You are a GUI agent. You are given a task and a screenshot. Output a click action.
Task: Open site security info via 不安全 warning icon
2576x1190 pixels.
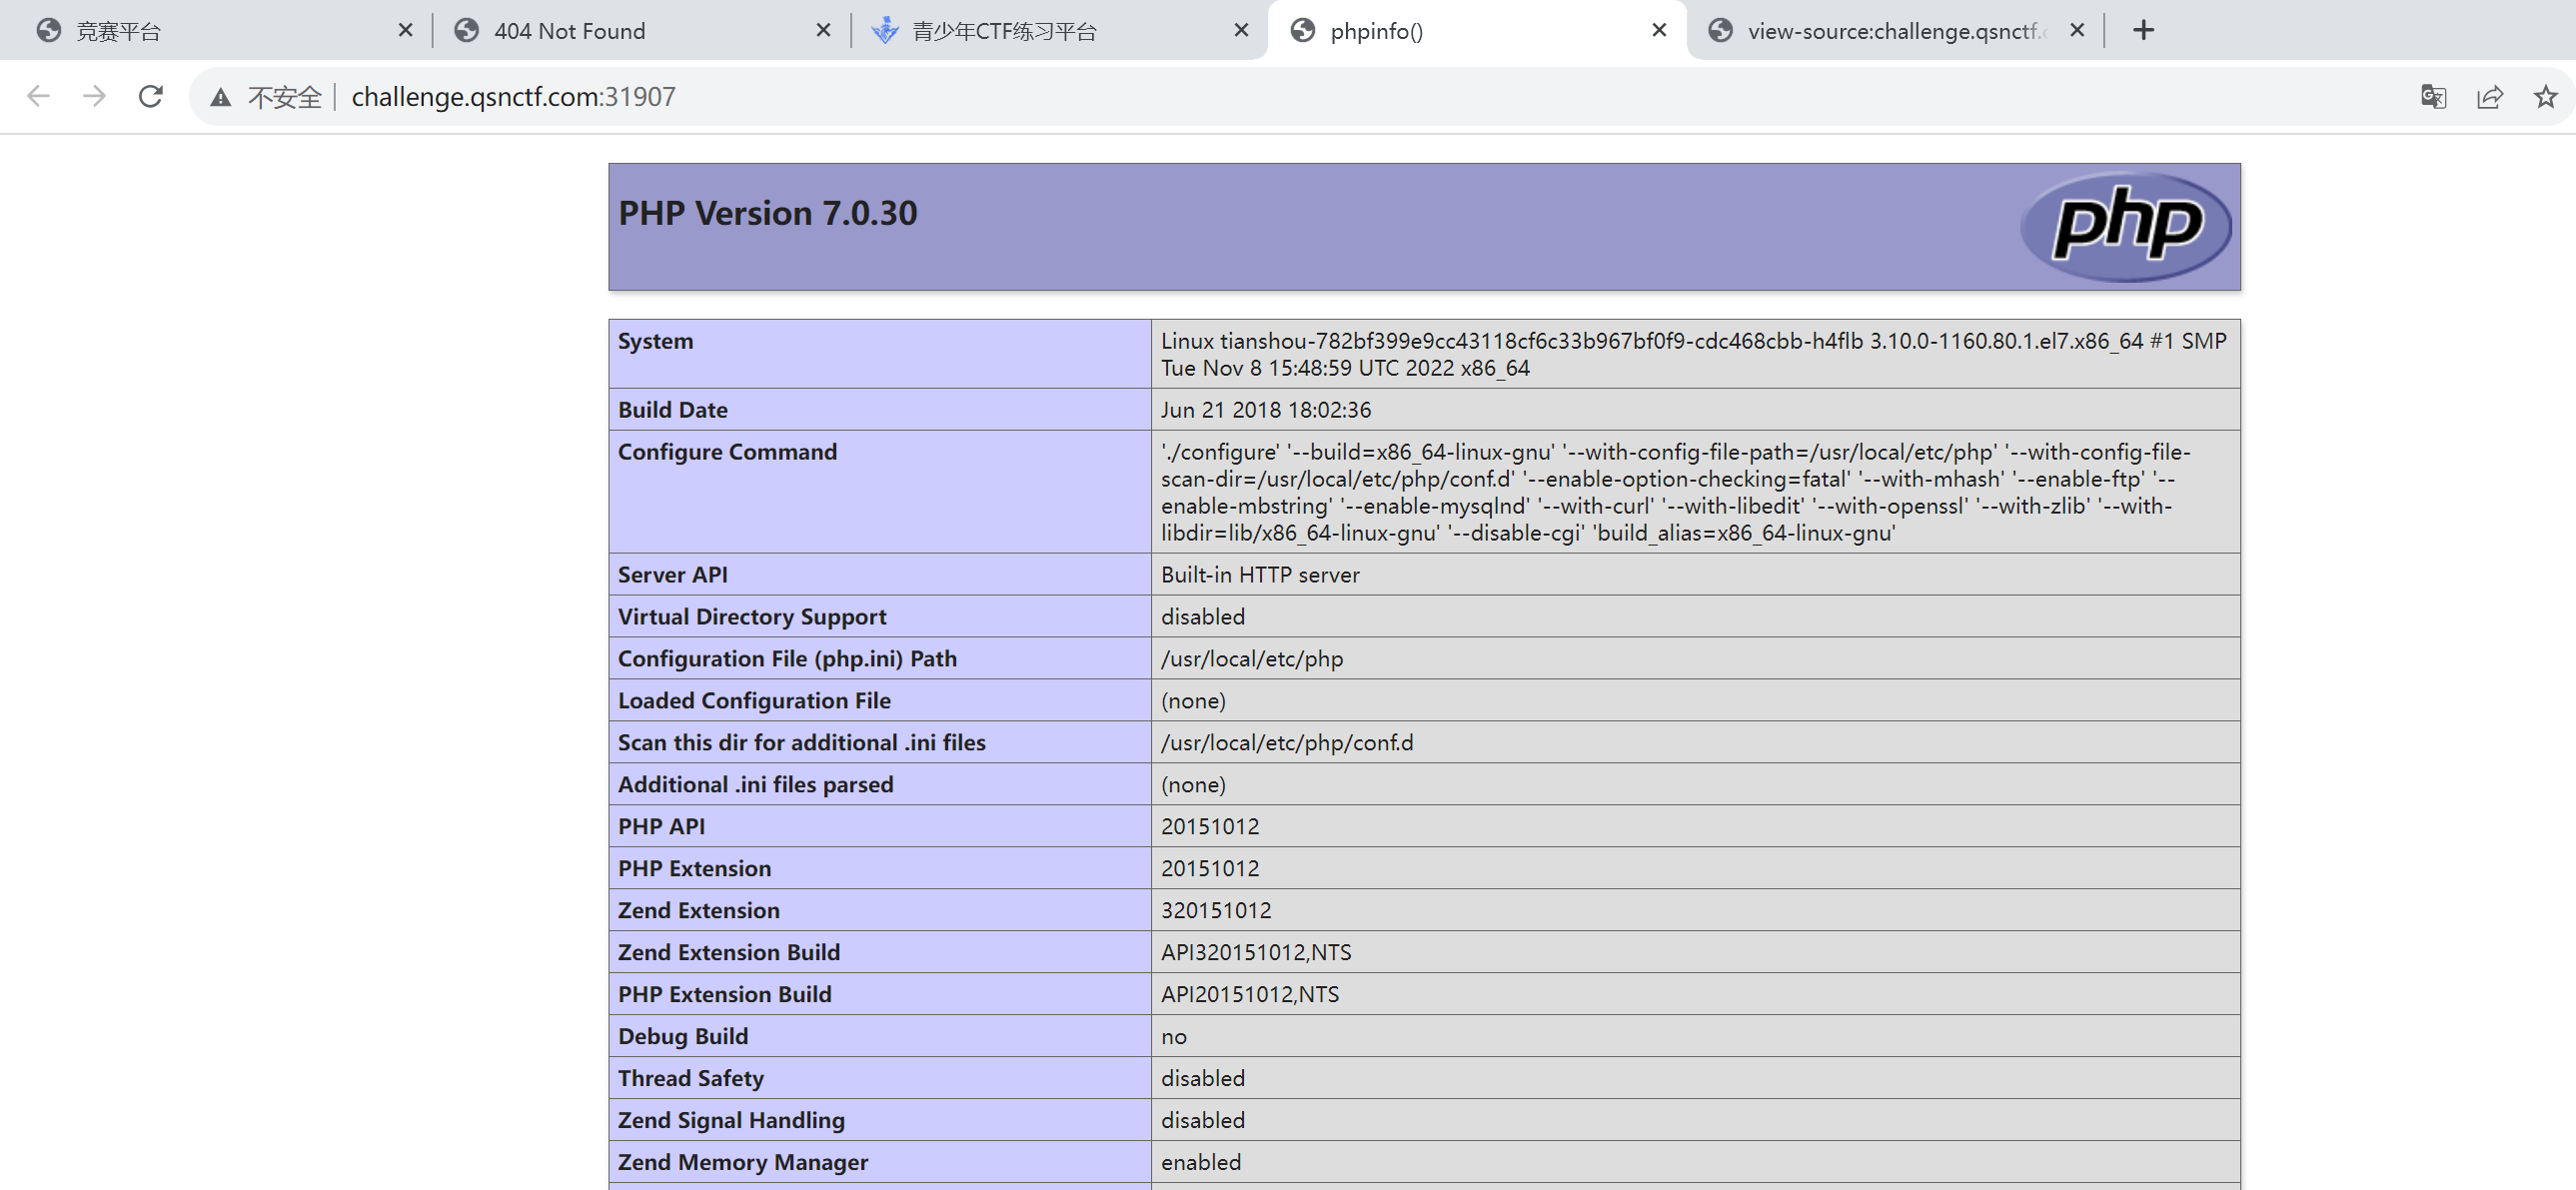[219, 96]
